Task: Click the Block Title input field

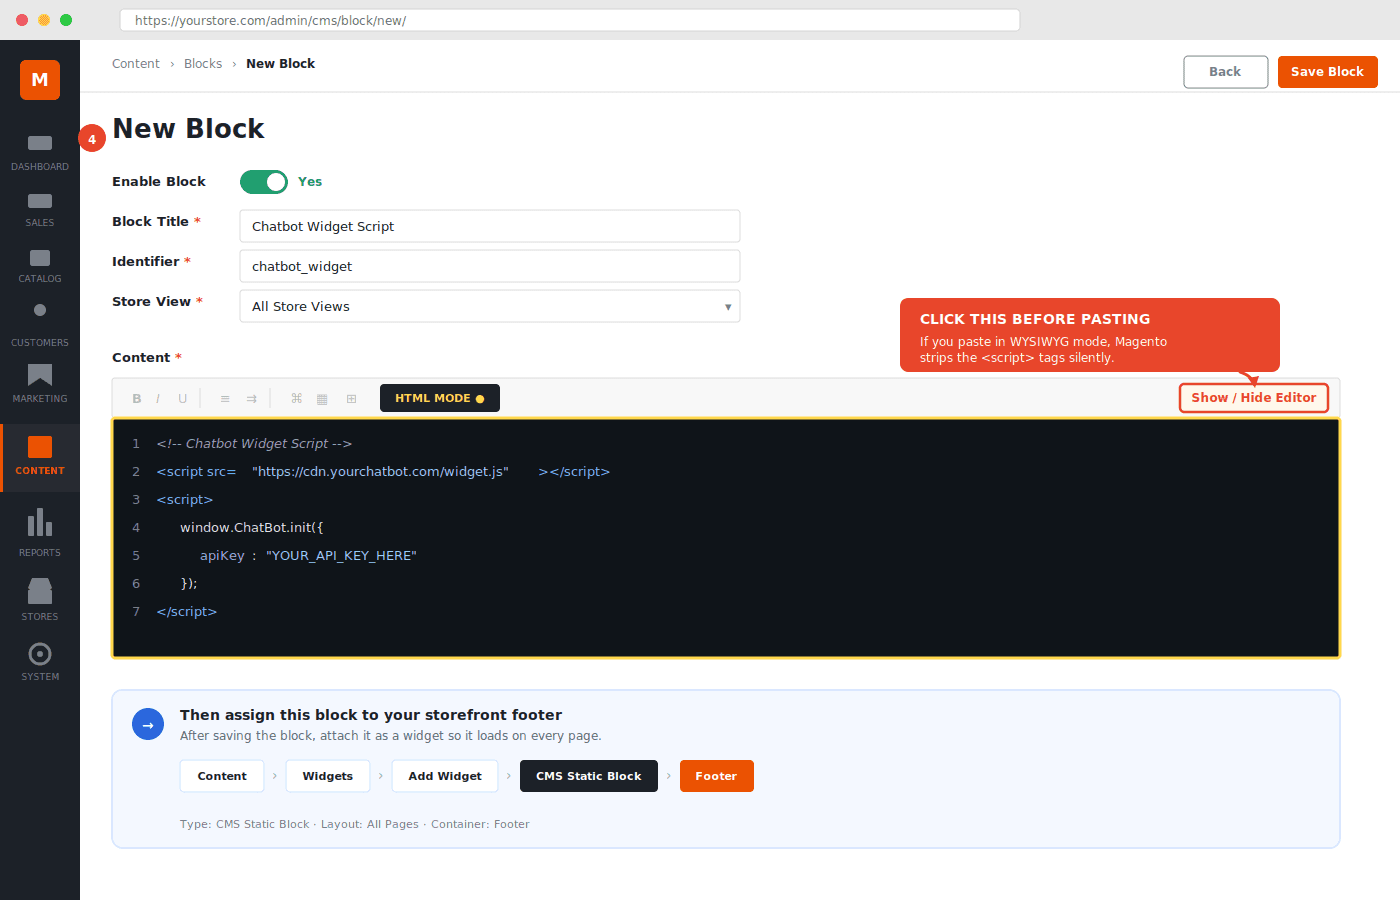Action: pos(489,226)
